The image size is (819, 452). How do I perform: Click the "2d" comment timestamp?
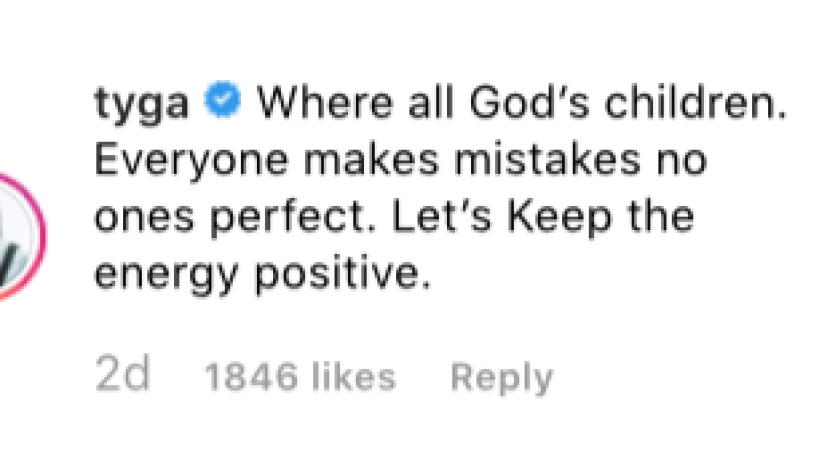(122, 376)
